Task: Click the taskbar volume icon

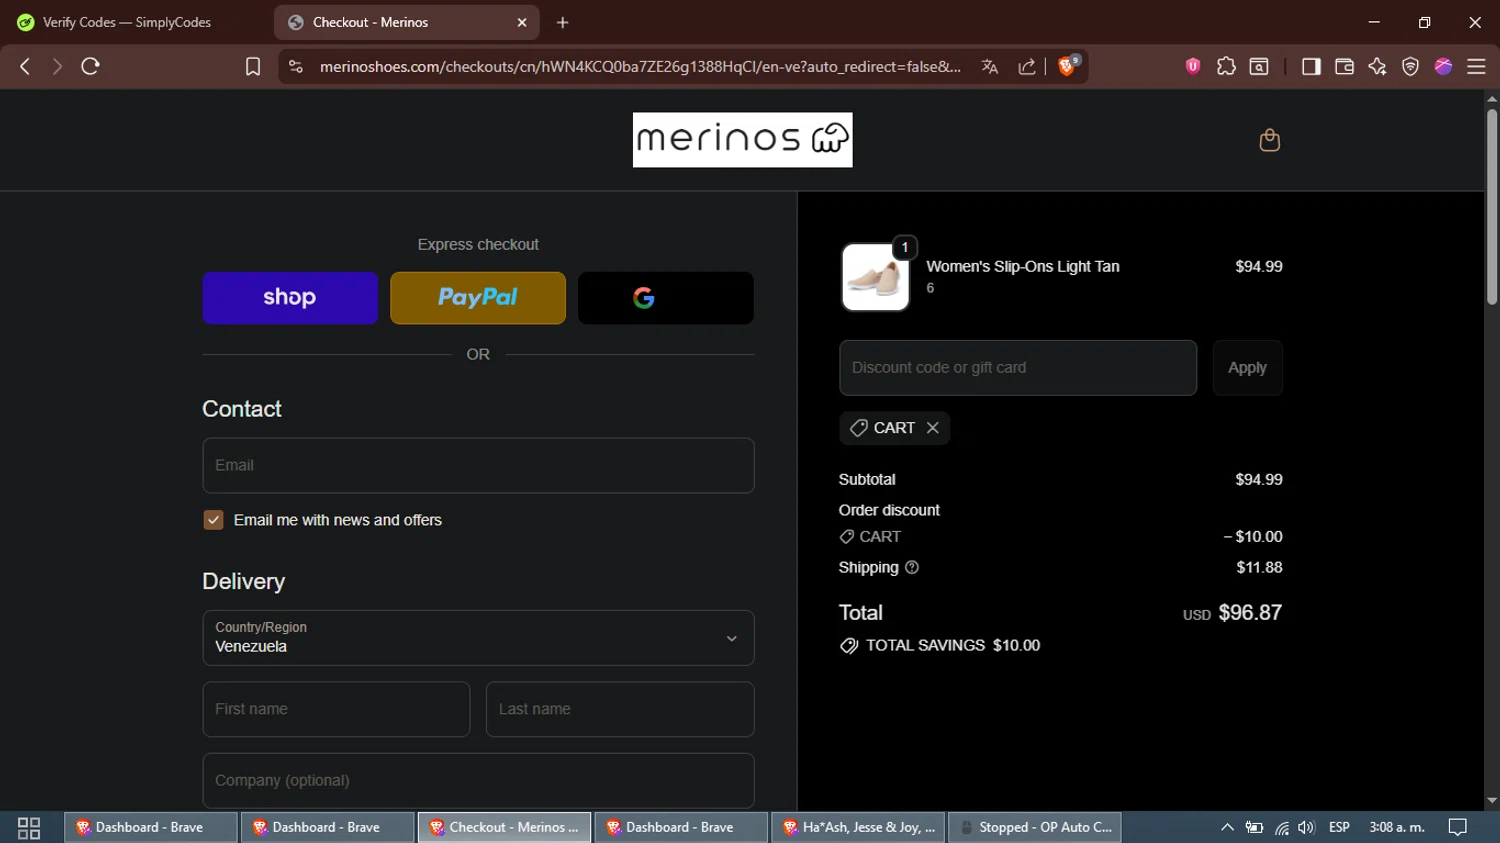Action: (1306, 827)
